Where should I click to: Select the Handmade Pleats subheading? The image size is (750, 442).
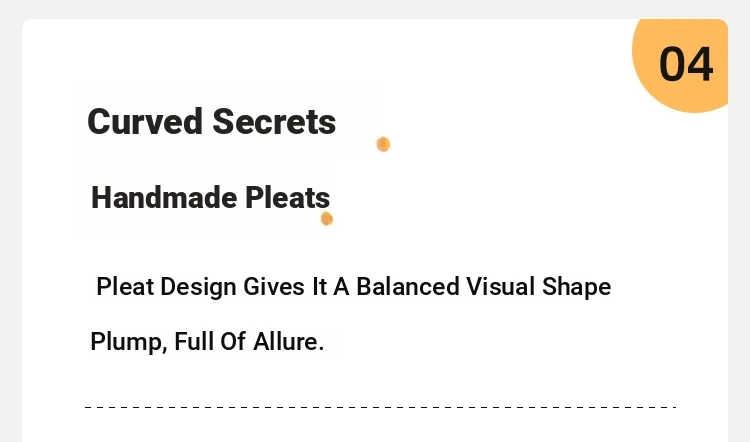pos(210,198)
